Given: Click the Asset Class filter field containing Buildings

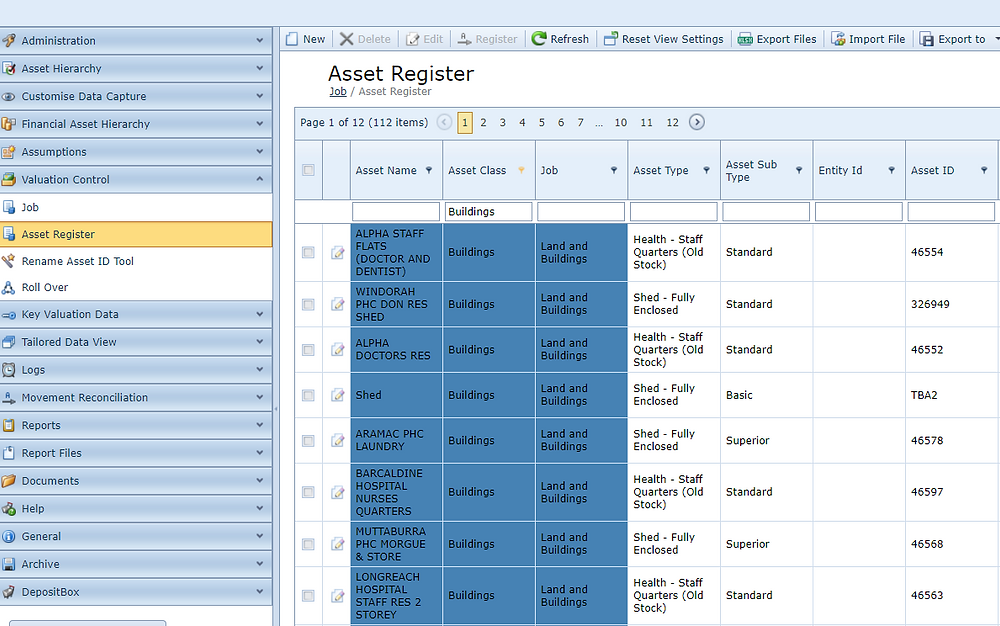Looking at the screenshot, I should point(488,211).
